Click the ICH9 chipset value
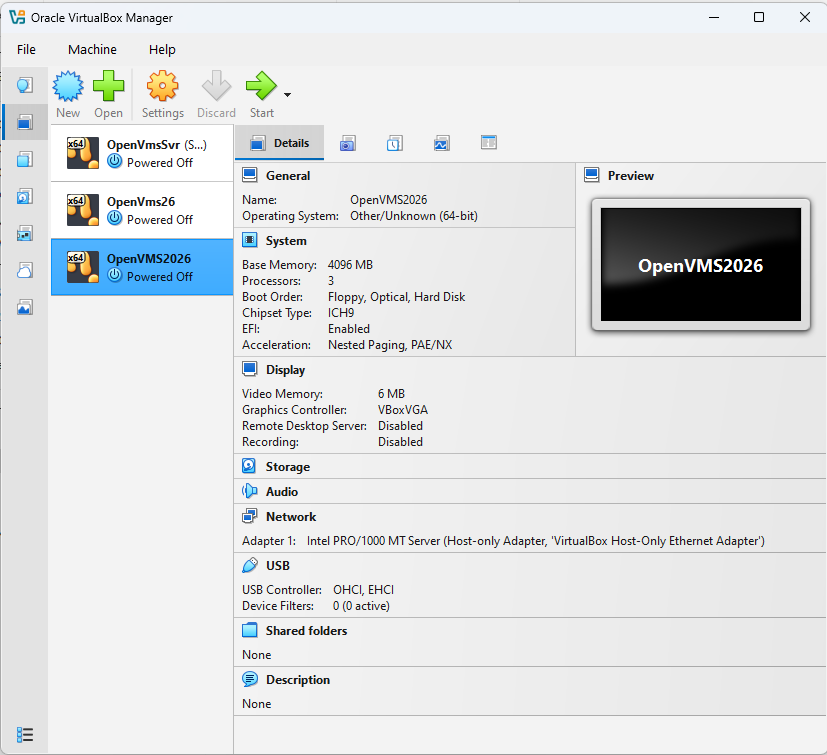 coord(341,313)
